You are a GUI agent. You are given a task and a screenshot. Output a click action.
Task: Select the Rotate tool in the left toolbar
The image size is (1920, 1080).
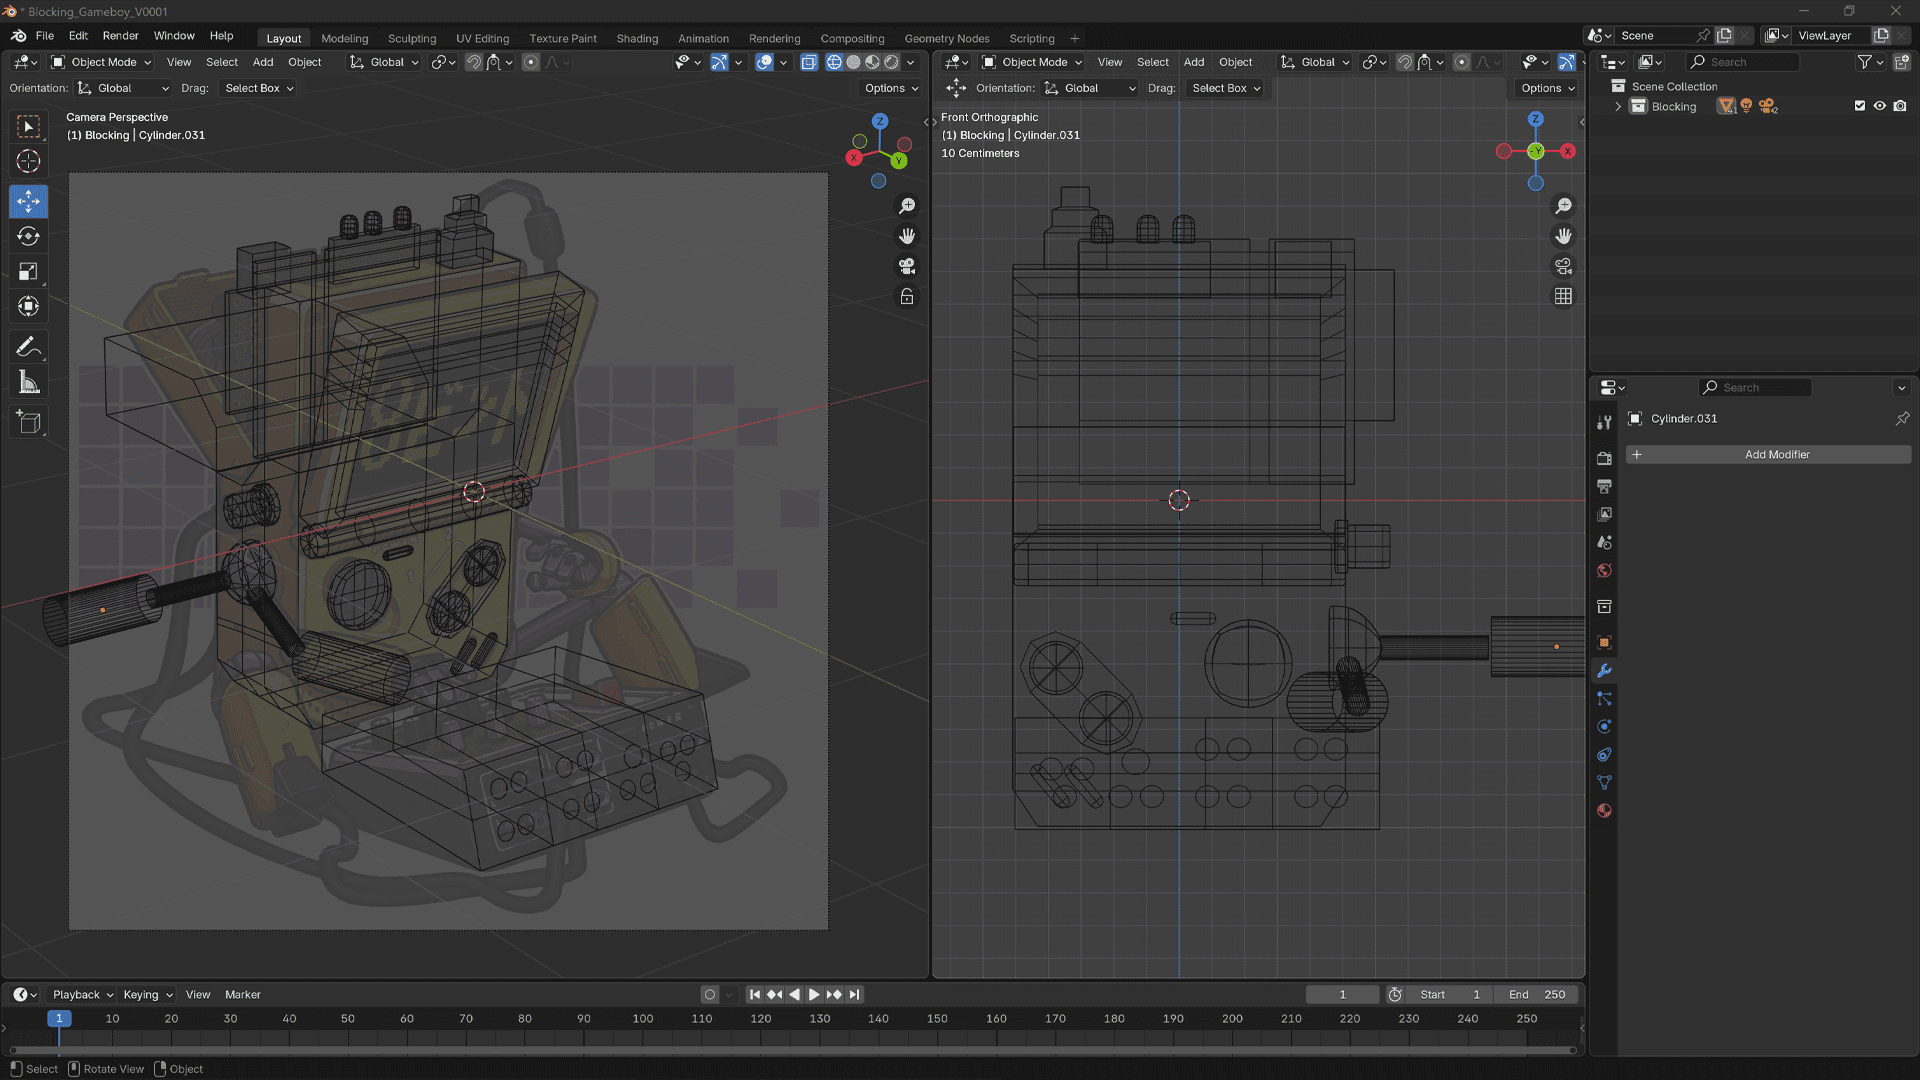pyautogui.click(x=28, y=236)
